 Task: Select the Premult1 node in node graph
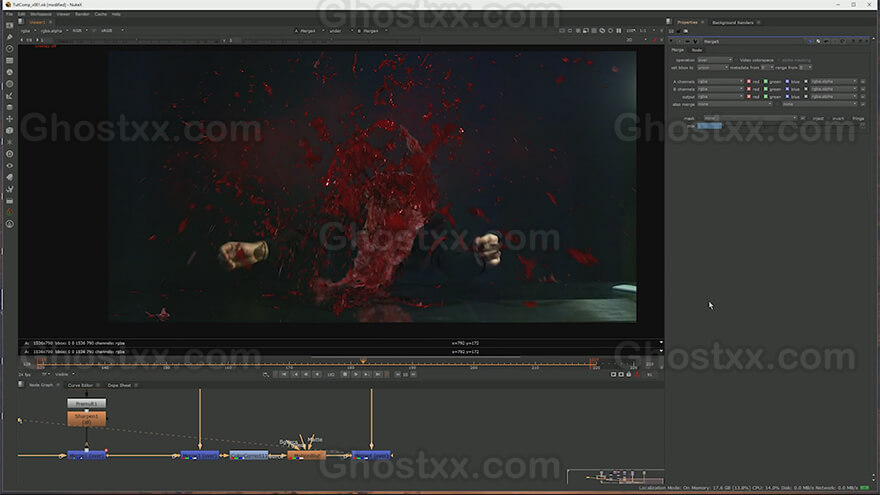pos(86,404)
